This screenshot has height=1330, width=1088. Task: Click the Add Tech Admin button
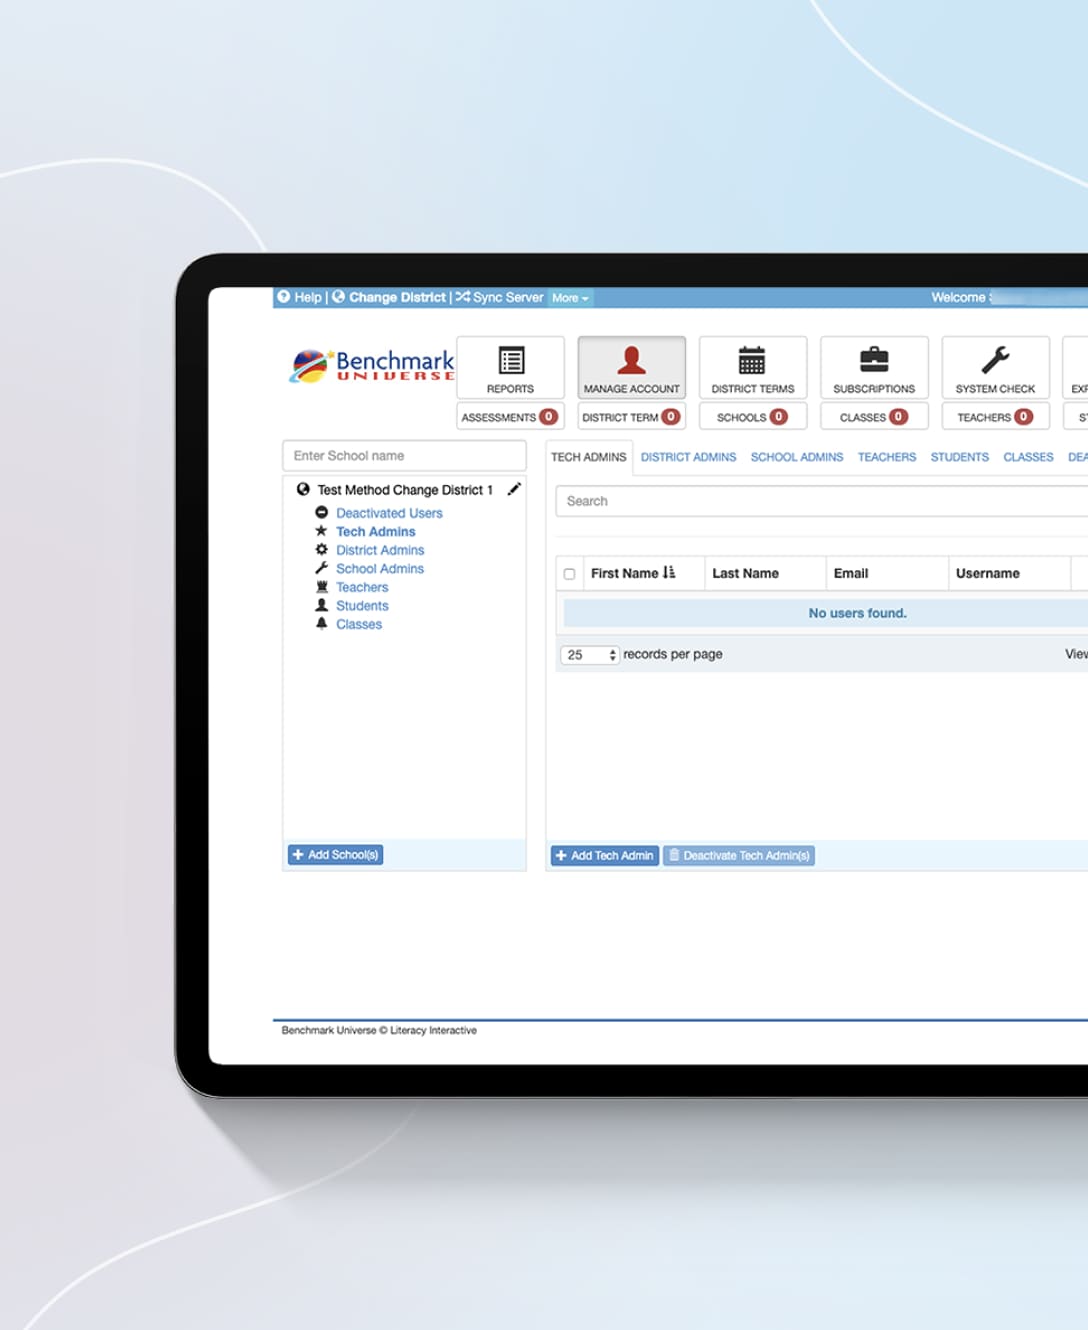(x=604, y=855)
